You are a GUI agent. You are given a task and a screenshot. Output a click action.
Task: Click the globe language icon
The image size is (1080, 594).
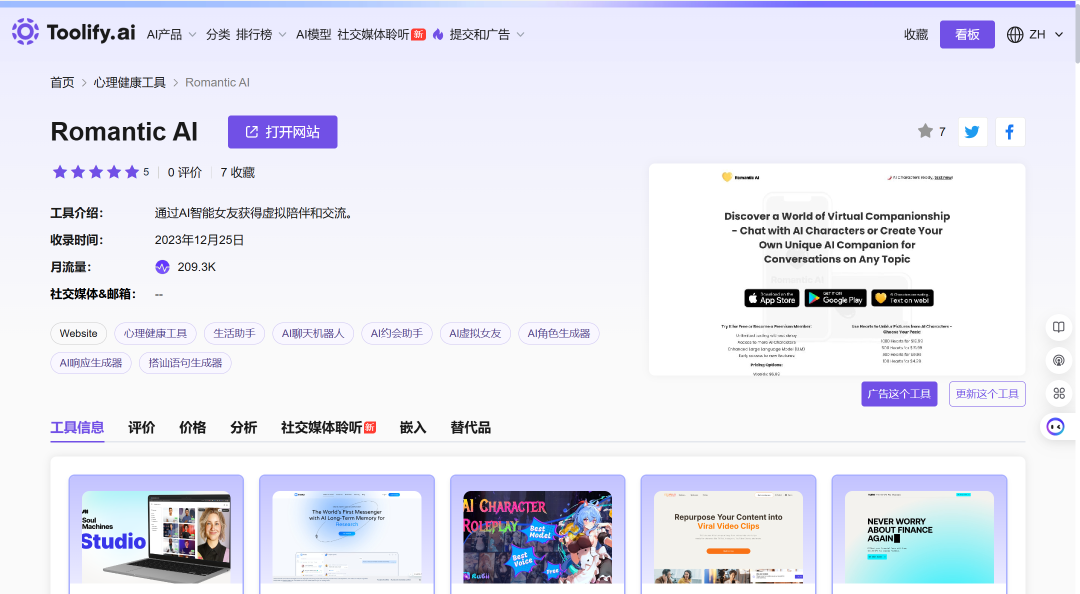pos(1015,34)
